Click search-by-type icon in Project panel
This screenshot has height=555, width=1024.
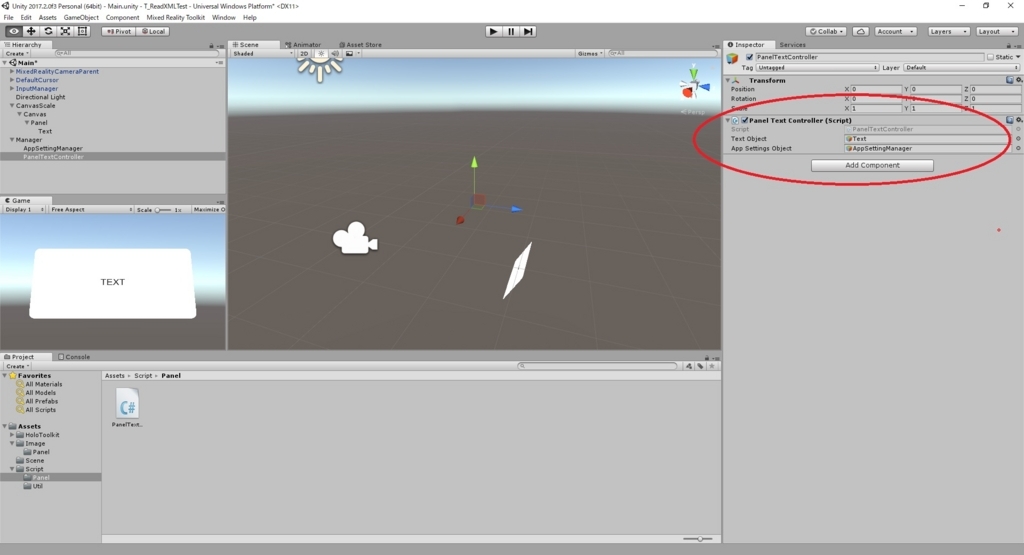point(689,366)
